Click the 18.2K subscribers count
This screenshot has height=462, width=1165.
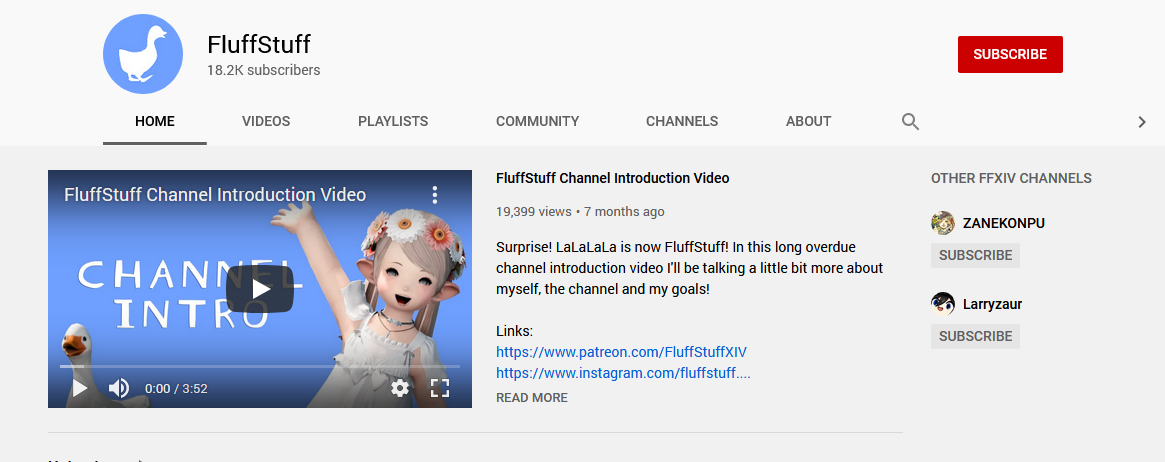[264, 70]
